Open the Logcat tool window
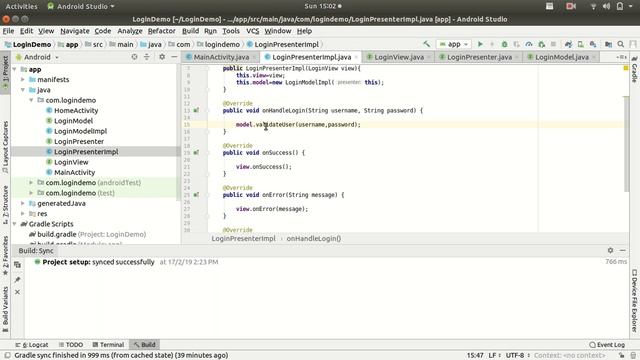Screen dimensions: 640x360 (x=31, y=345)
